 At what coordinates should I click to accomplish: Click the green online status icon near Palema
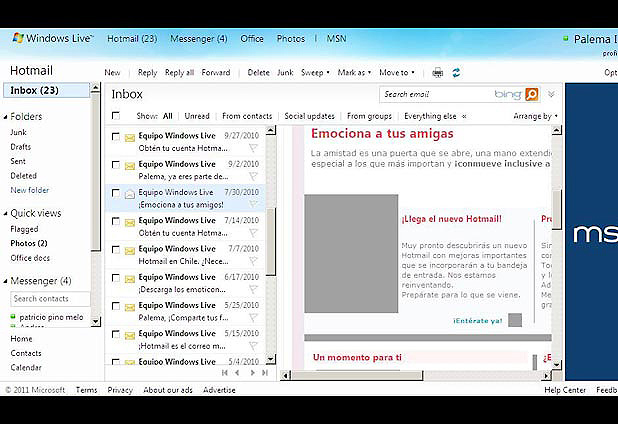tap(566, 38)
